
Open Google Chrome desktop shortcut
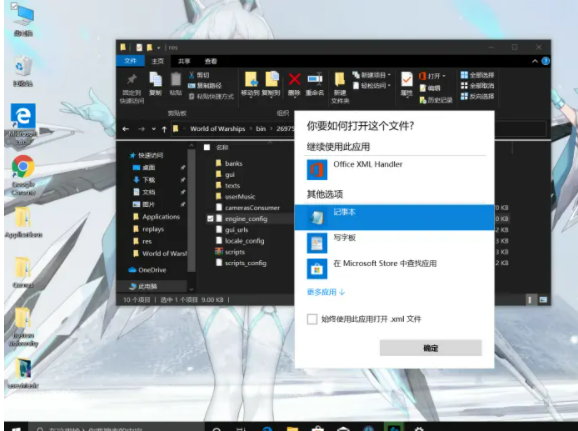[23, 175]
